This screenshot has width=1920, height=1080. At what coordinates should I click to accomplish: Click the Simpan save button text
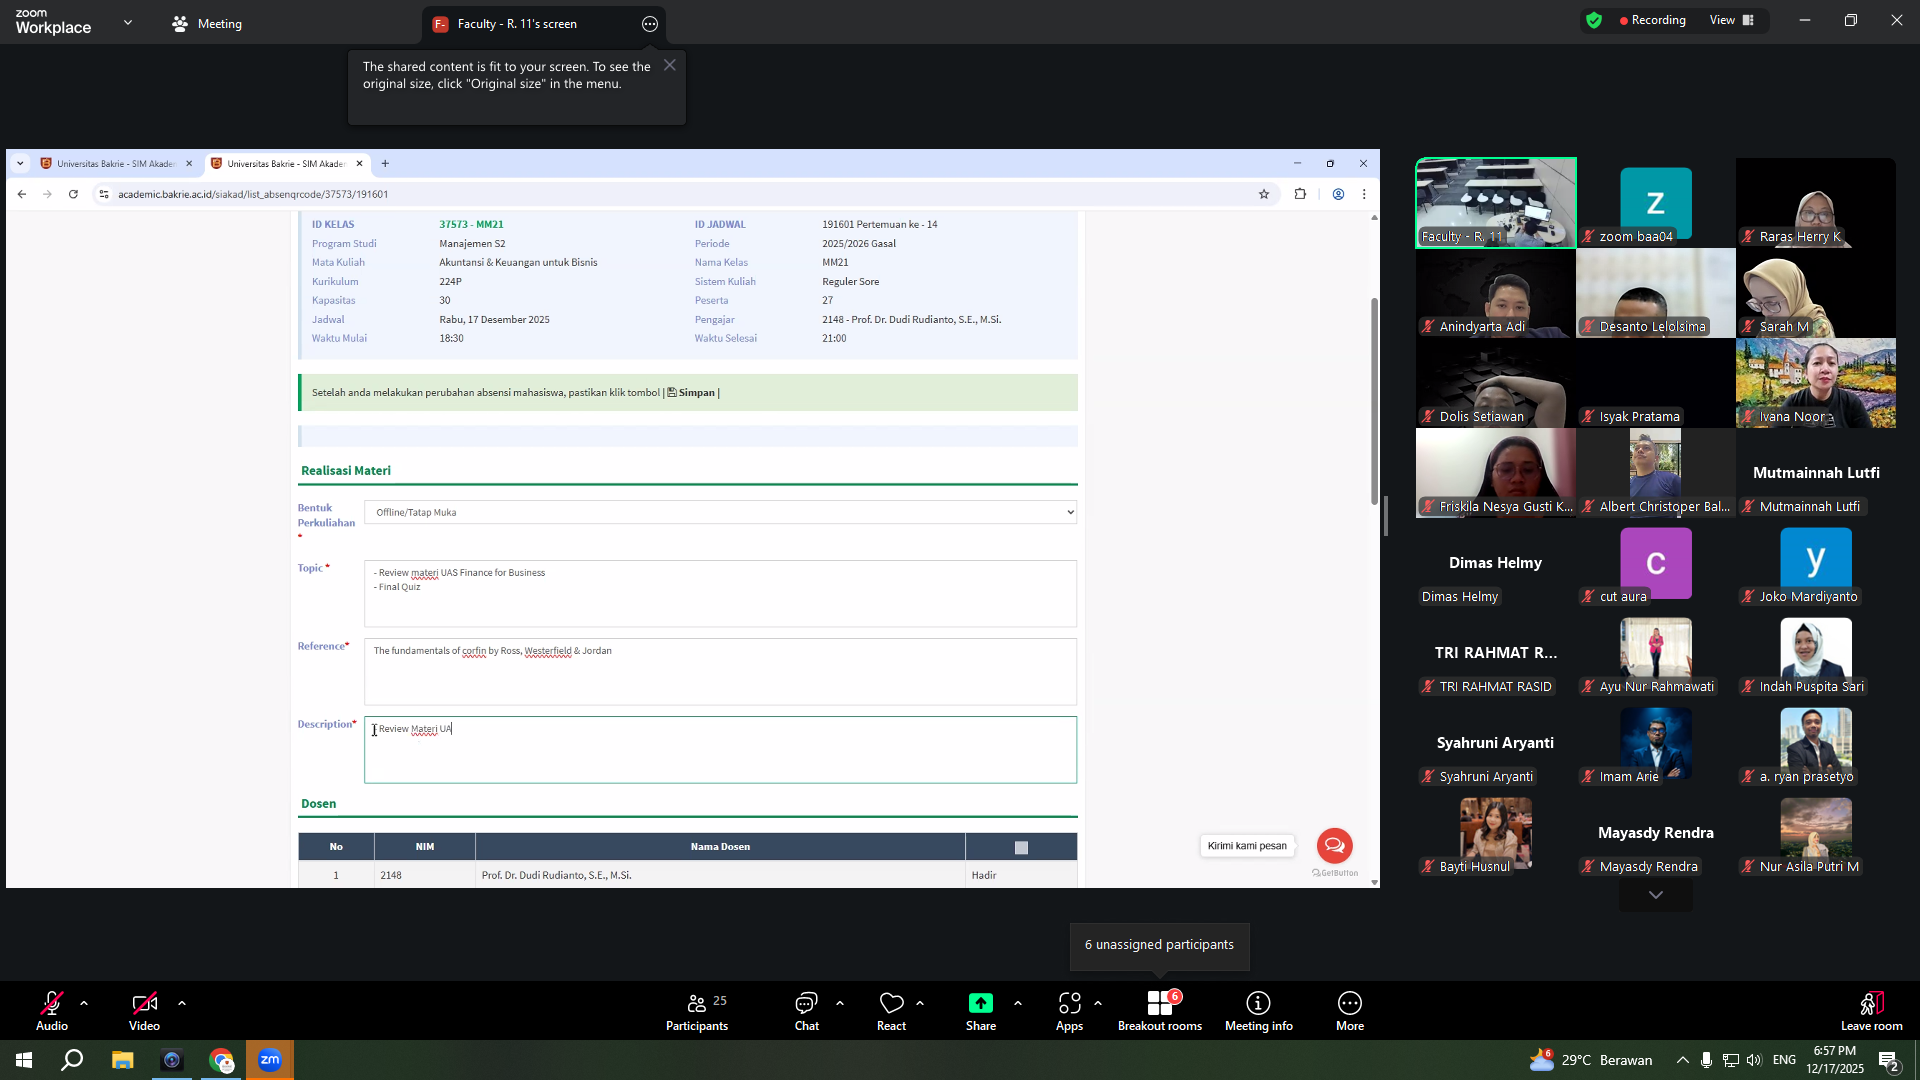pos(691,393)
